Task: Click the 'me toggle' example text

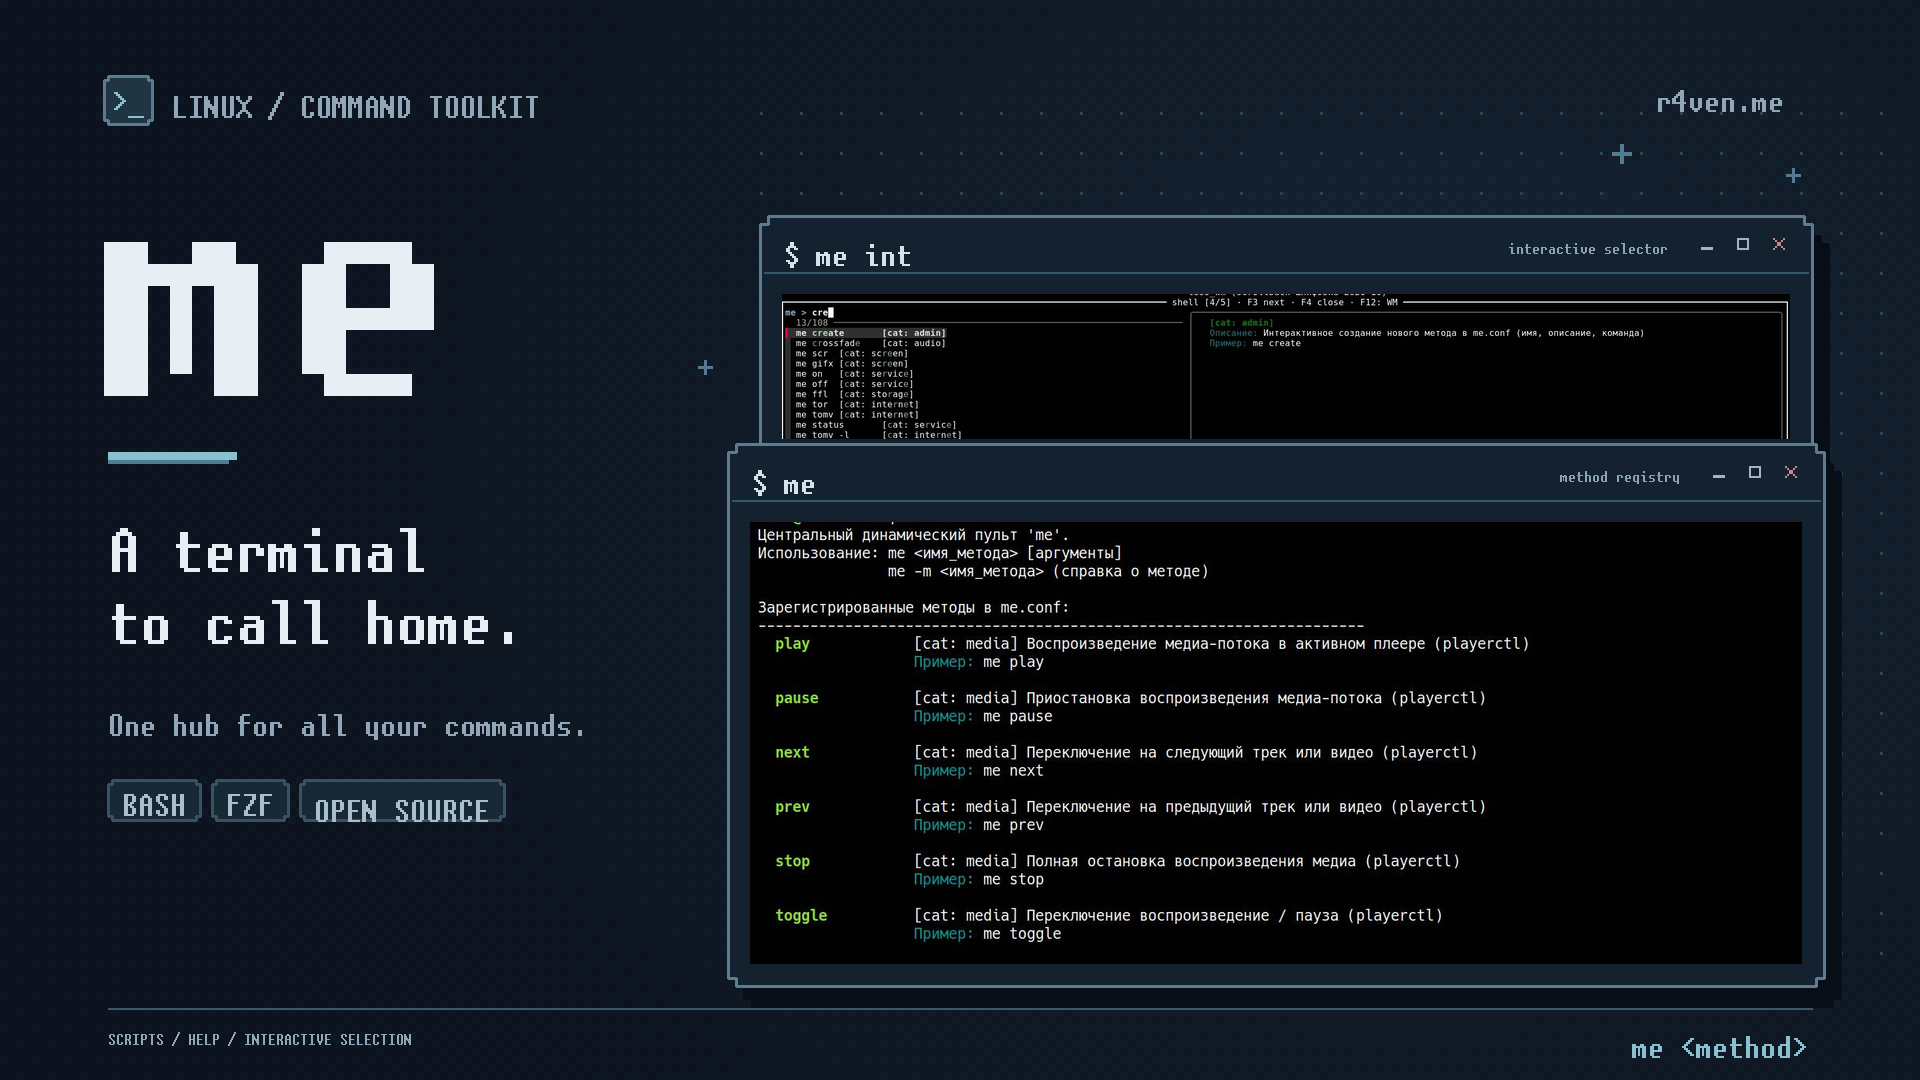Action: [1022, 934]
